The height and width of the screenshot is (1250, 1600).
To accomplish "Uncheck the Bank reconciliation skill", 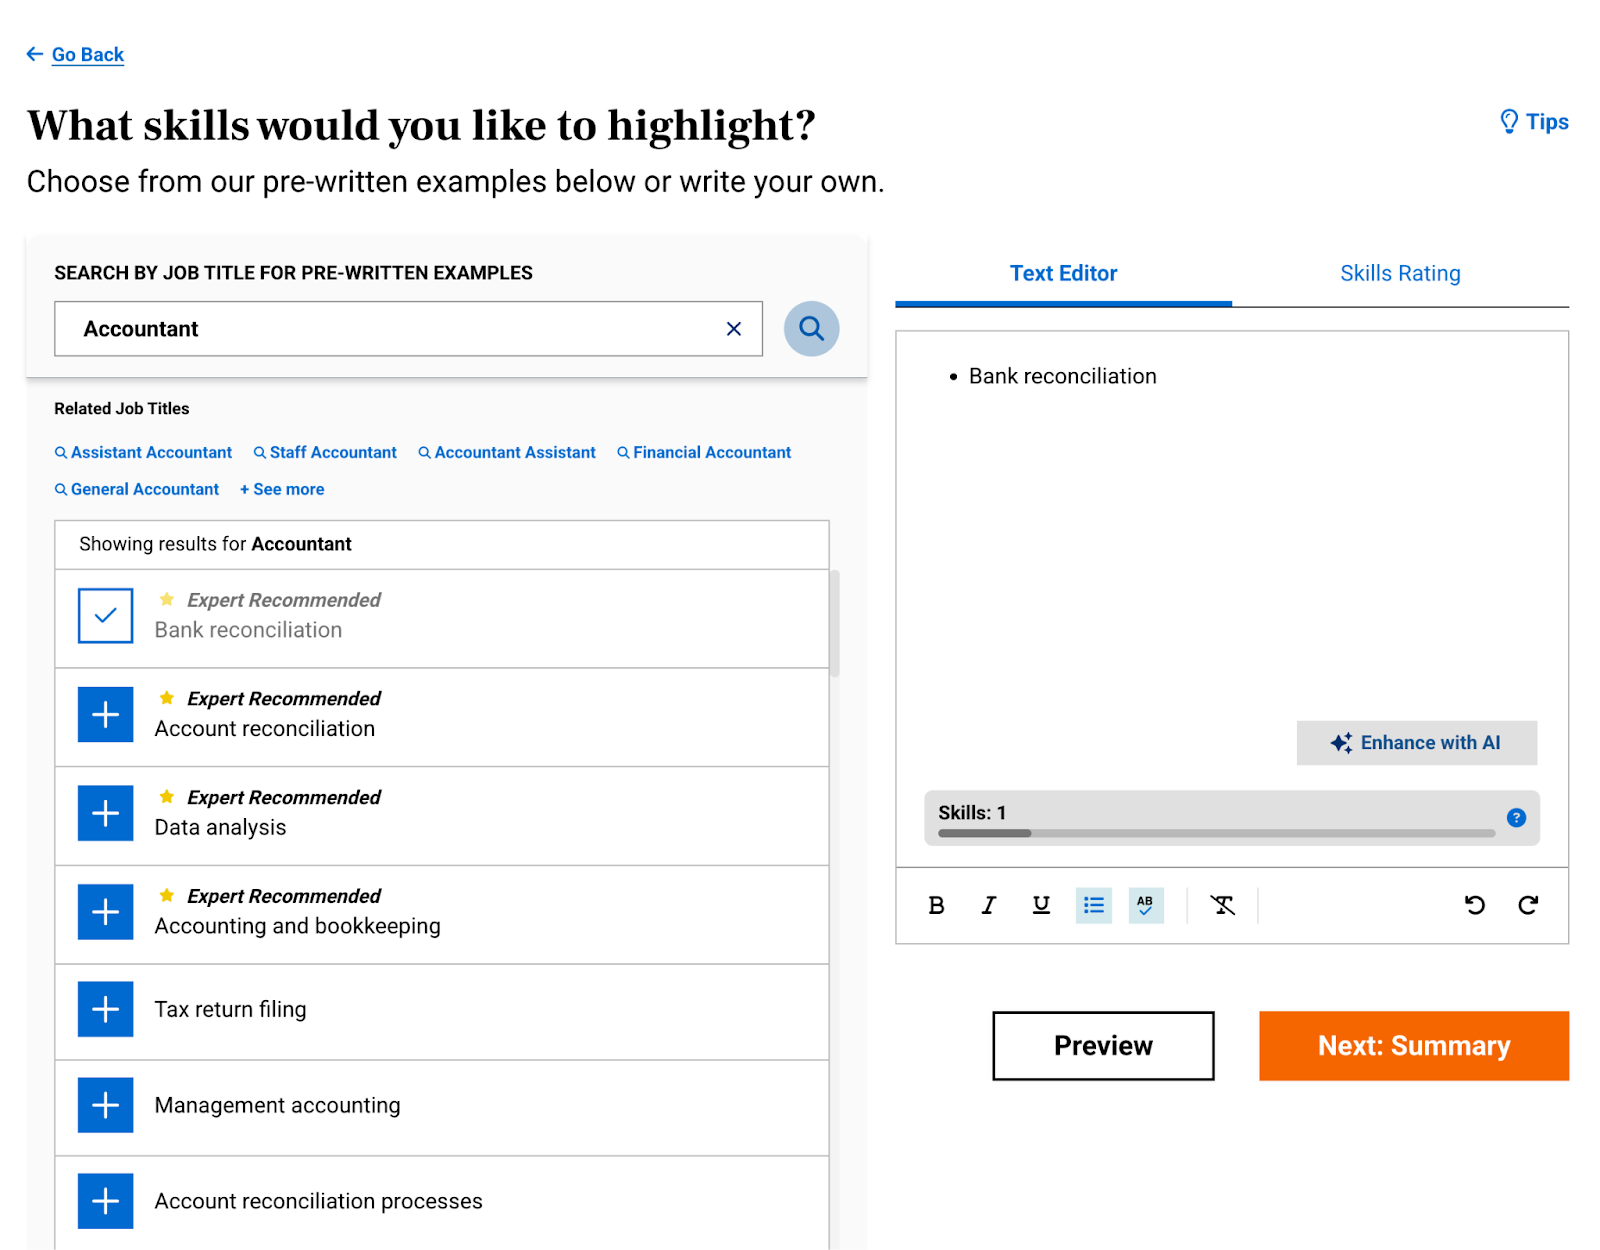I will pos(104,616).
